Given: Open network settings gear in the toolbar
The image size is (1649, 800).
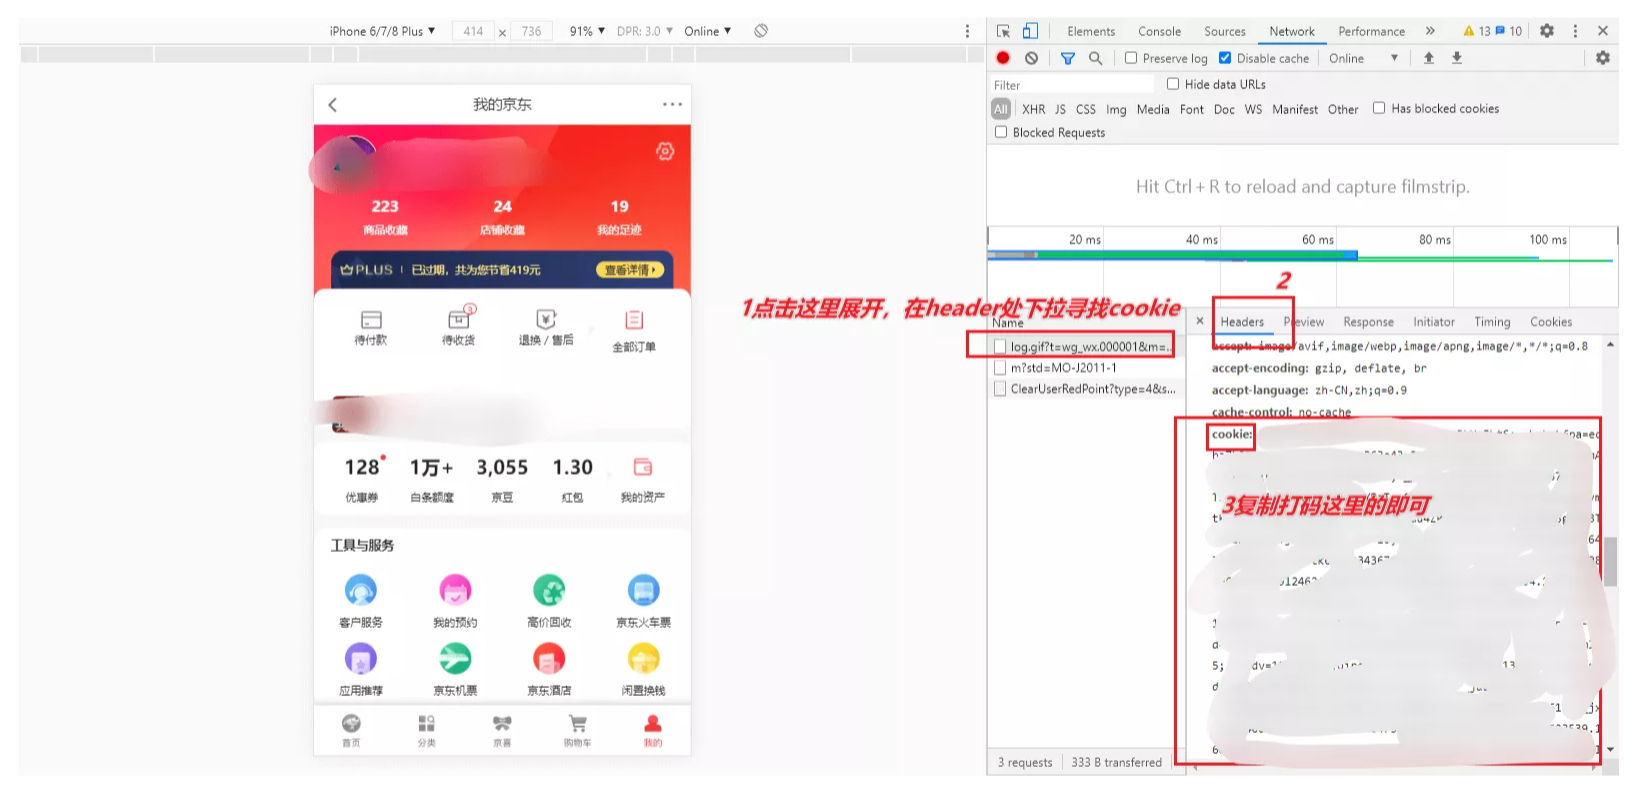Looking at the screenshot, I should 1602,58.
